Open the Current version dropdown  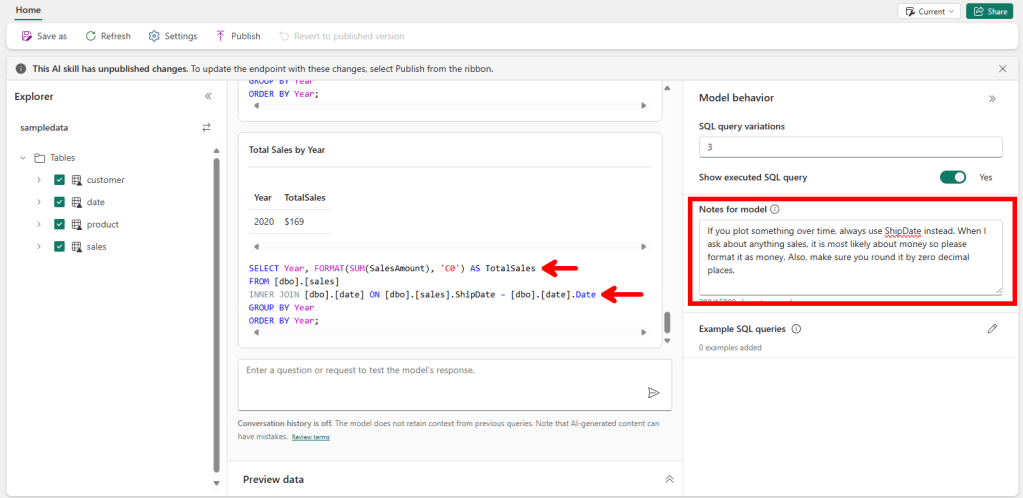(928, 11)
